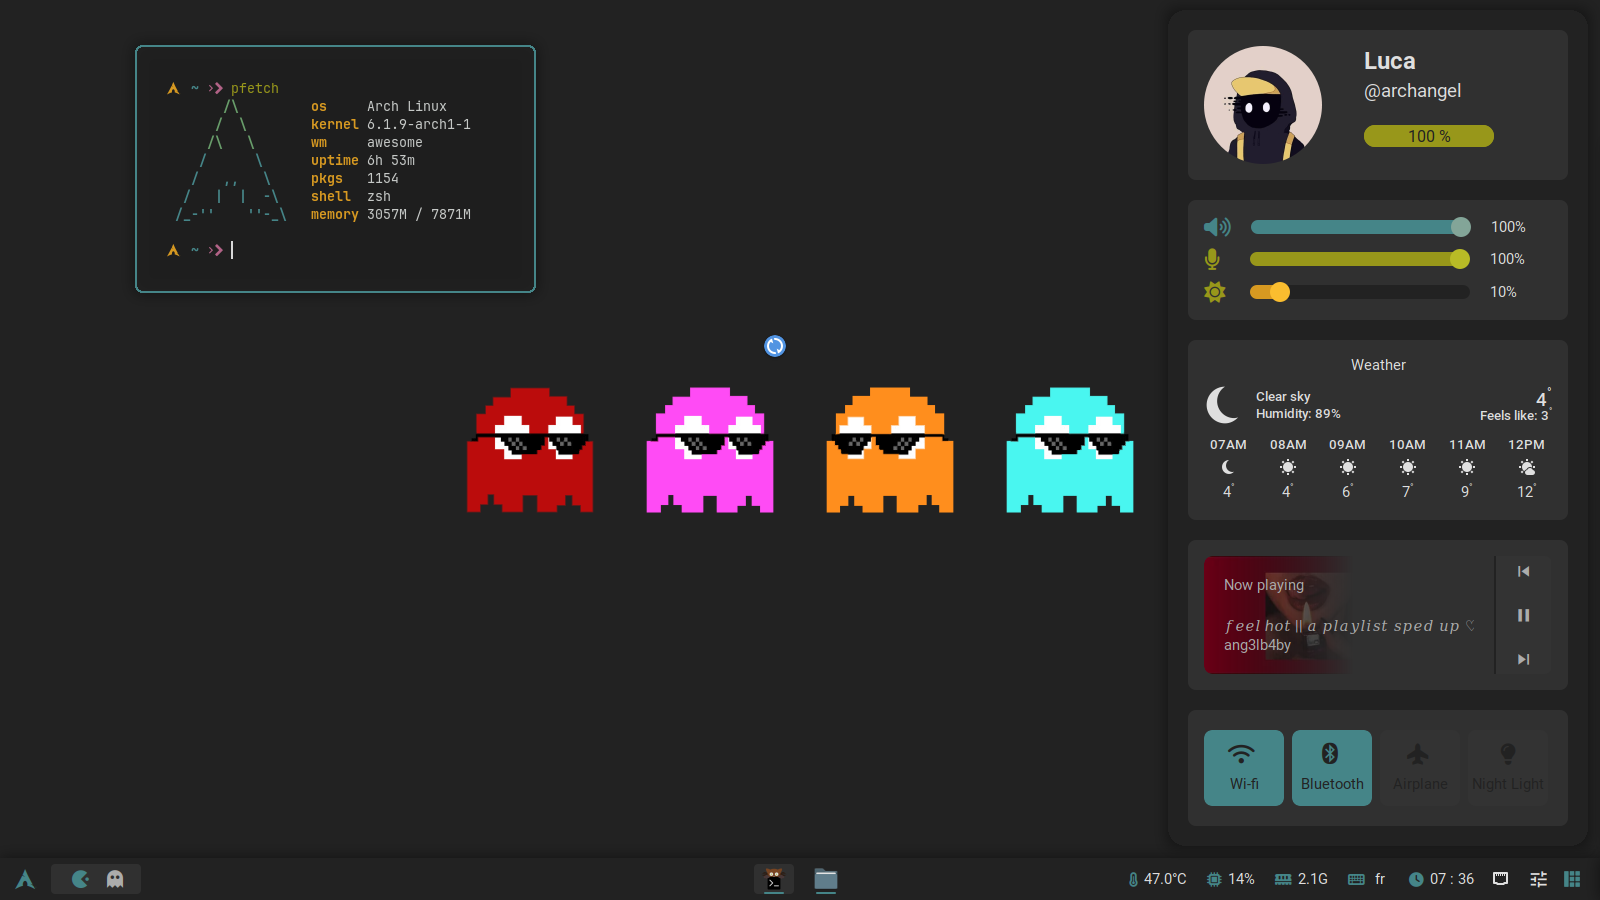The height and width of the screenshot is (900, 1600).
Task: Click the 09AM forecast label
Action: pyautogui.click(x=1347, y=445)
